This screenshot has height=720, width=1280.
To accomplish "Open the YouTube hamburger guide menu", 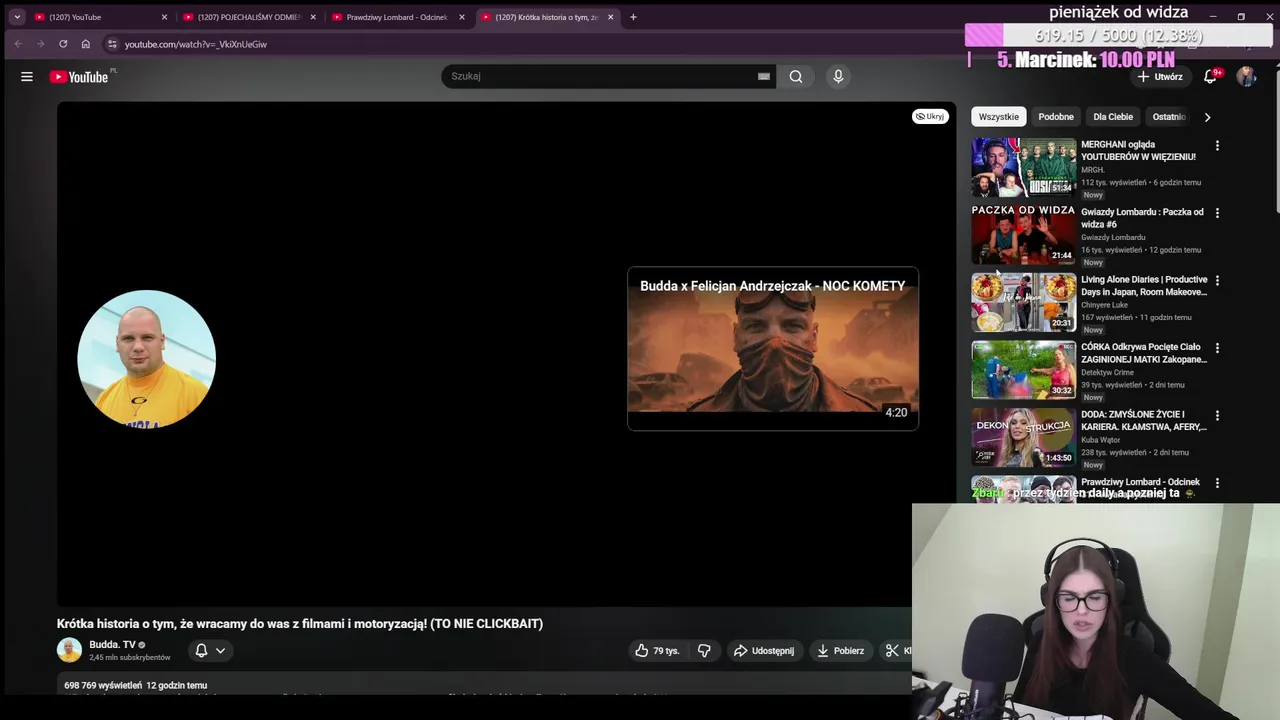I will (27, 77).
